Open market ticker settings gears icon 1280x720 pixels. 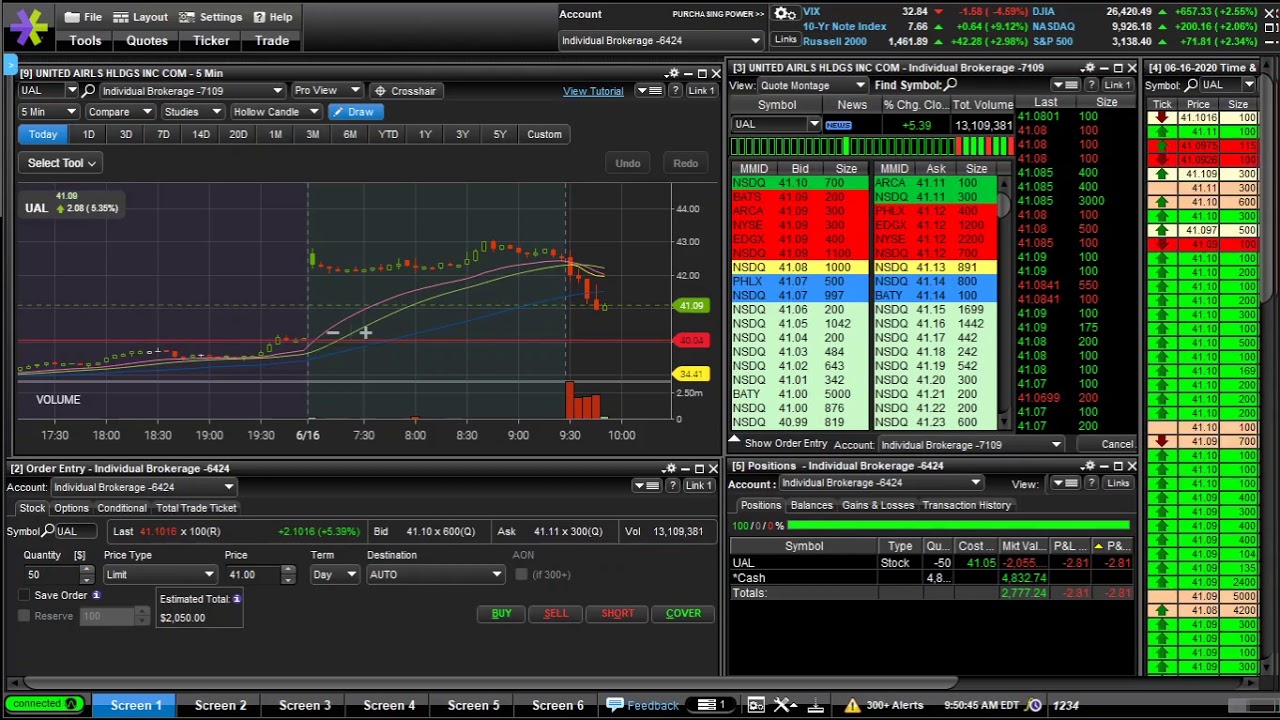(x=785, y=14)
